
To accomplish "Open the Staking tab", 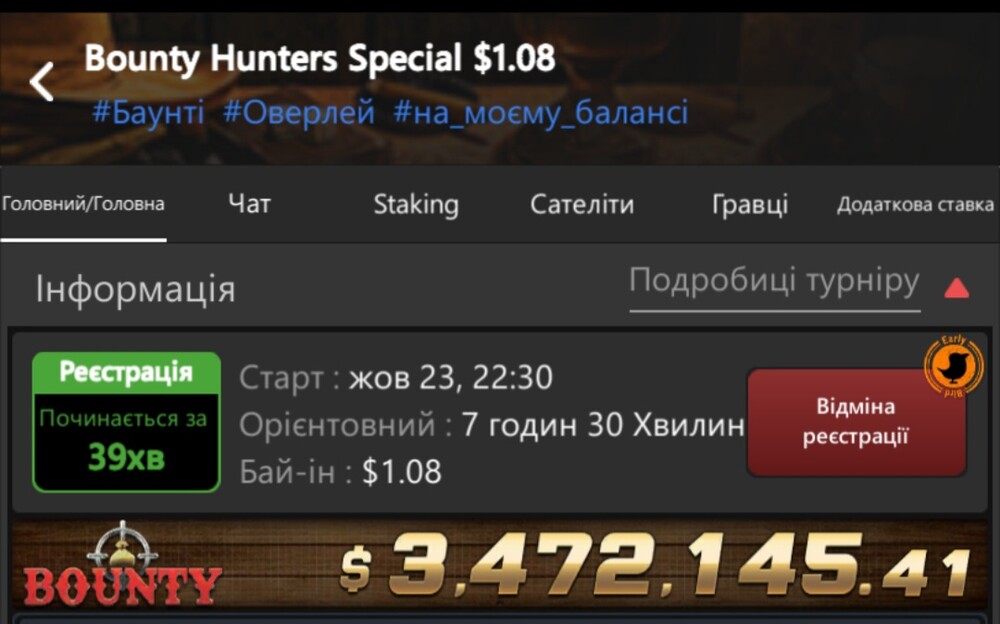I will coord(416,205).
